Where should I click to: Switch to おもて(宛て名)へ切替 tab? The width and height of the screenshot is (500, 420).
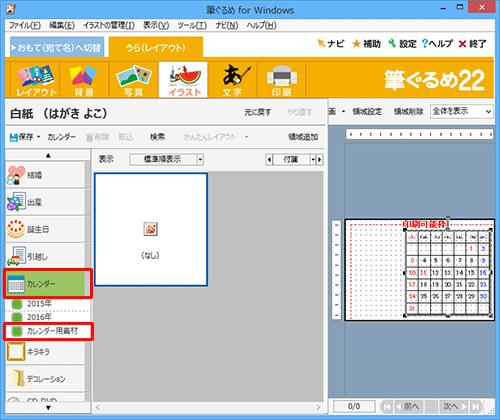tap(57, 47)
